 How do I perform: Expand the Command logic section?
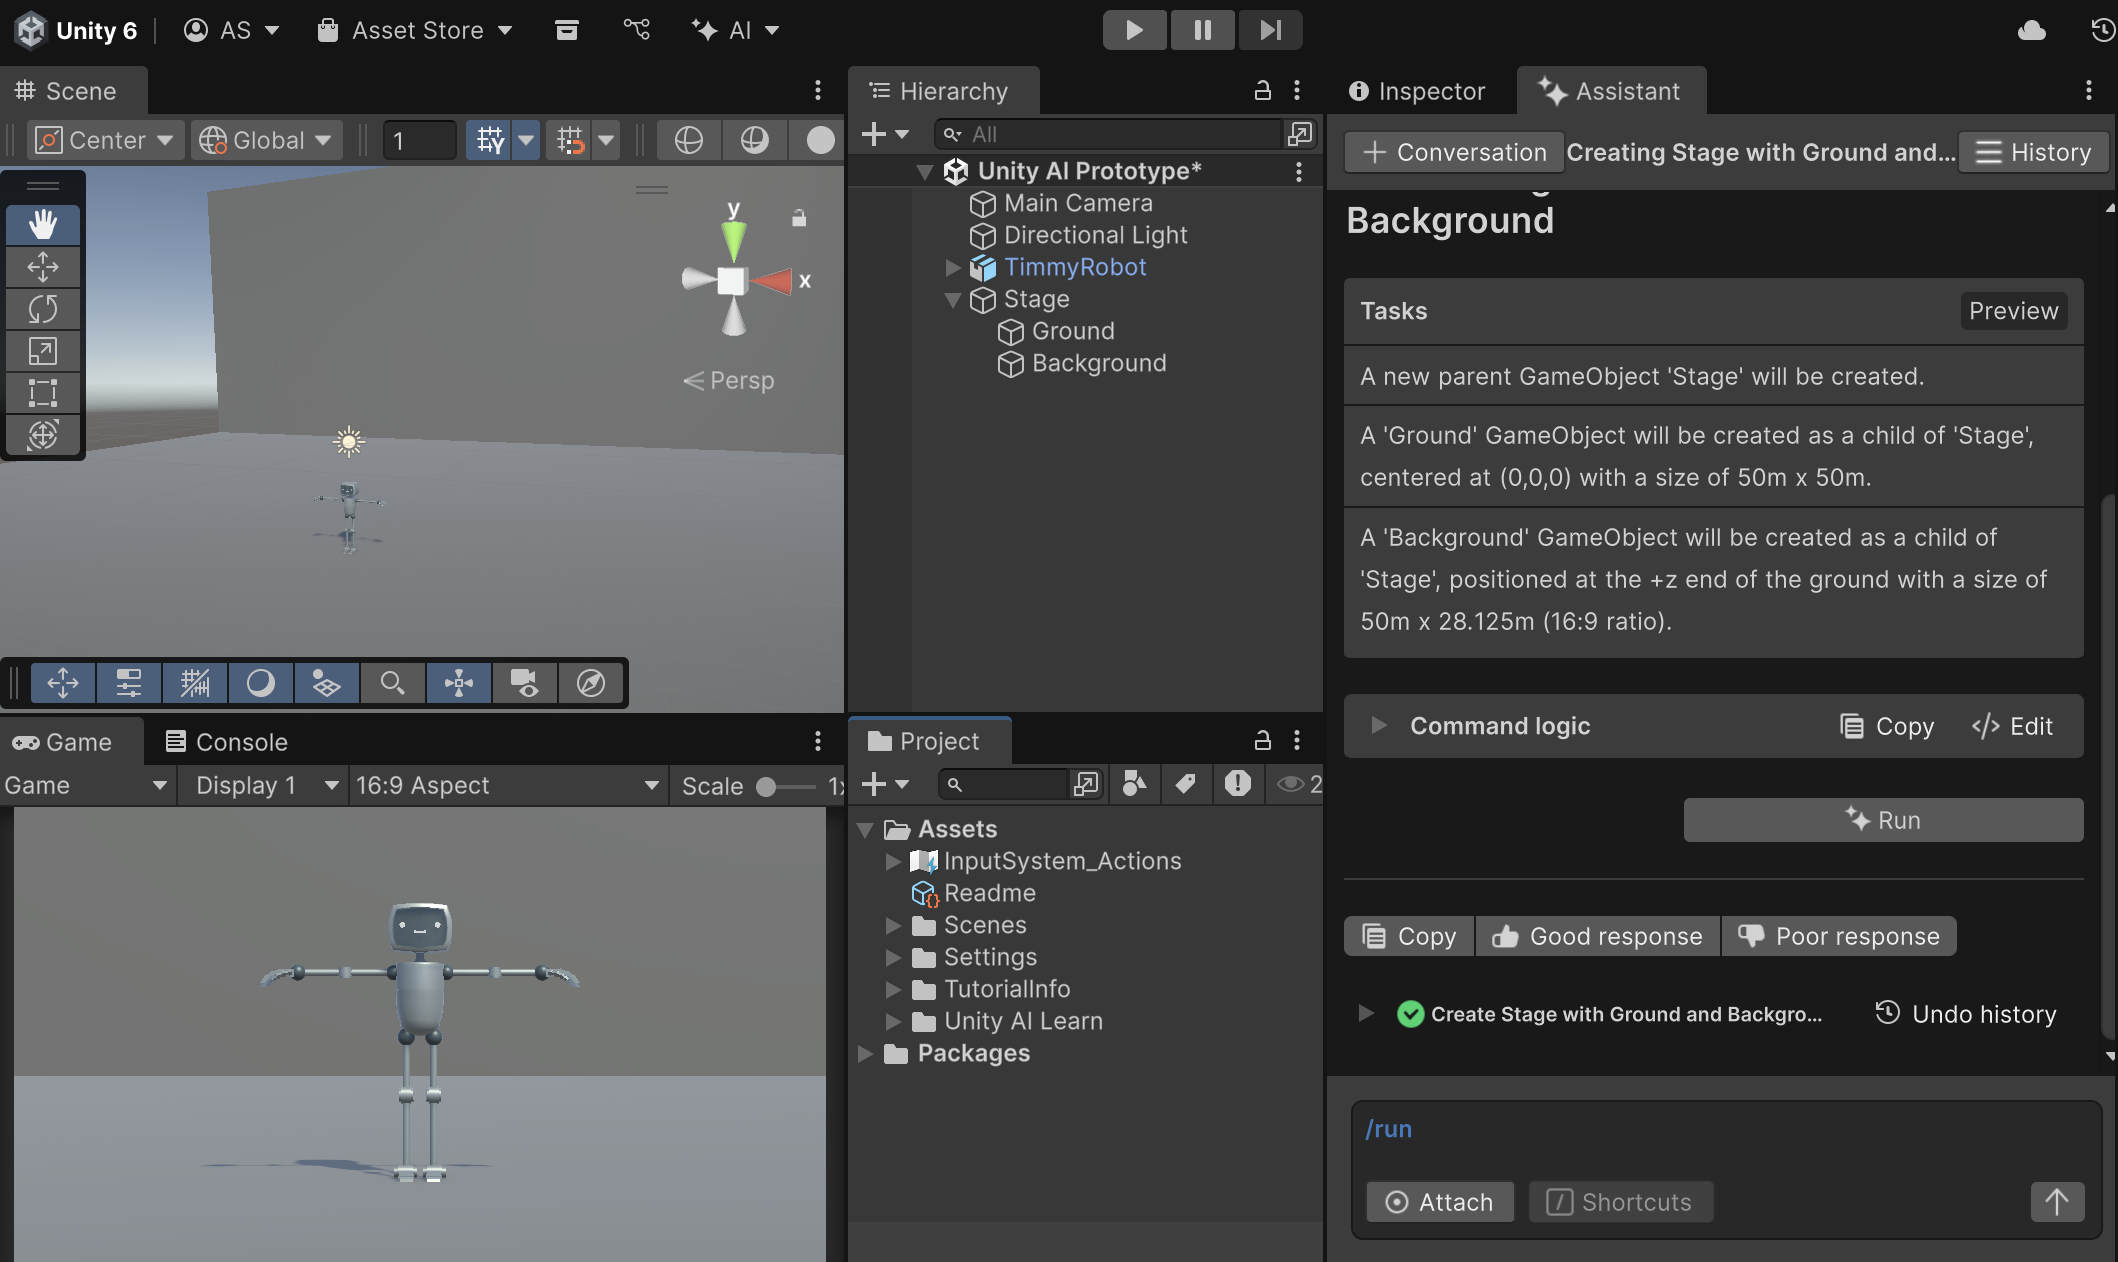1379,726
